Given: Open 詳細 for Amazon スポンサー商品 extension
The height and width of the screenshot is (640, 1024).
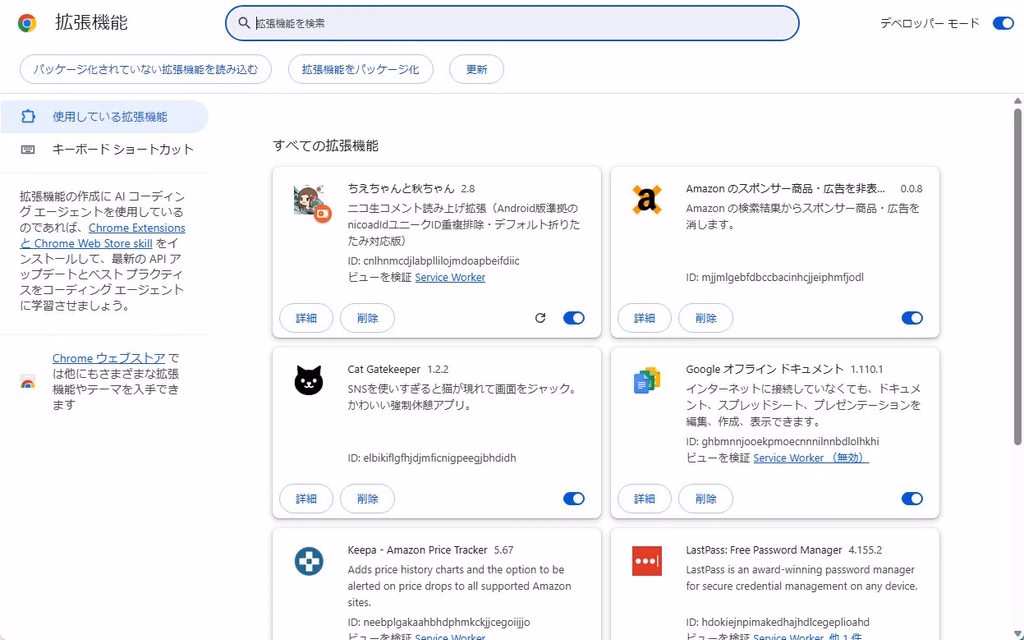Looking at the screenshot, I should point(645,318).
